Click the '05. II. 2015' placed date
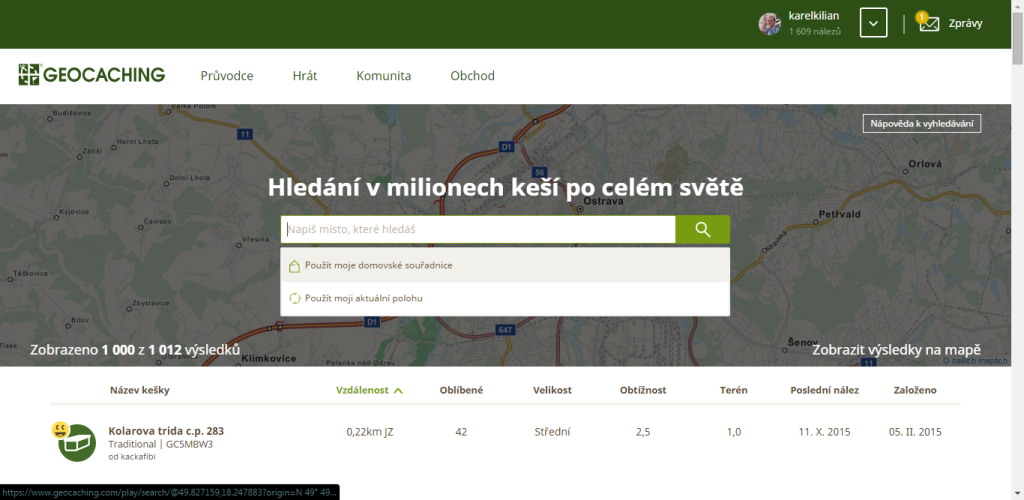This screenshot has height=500, width=1024. [x=915, y=431]
